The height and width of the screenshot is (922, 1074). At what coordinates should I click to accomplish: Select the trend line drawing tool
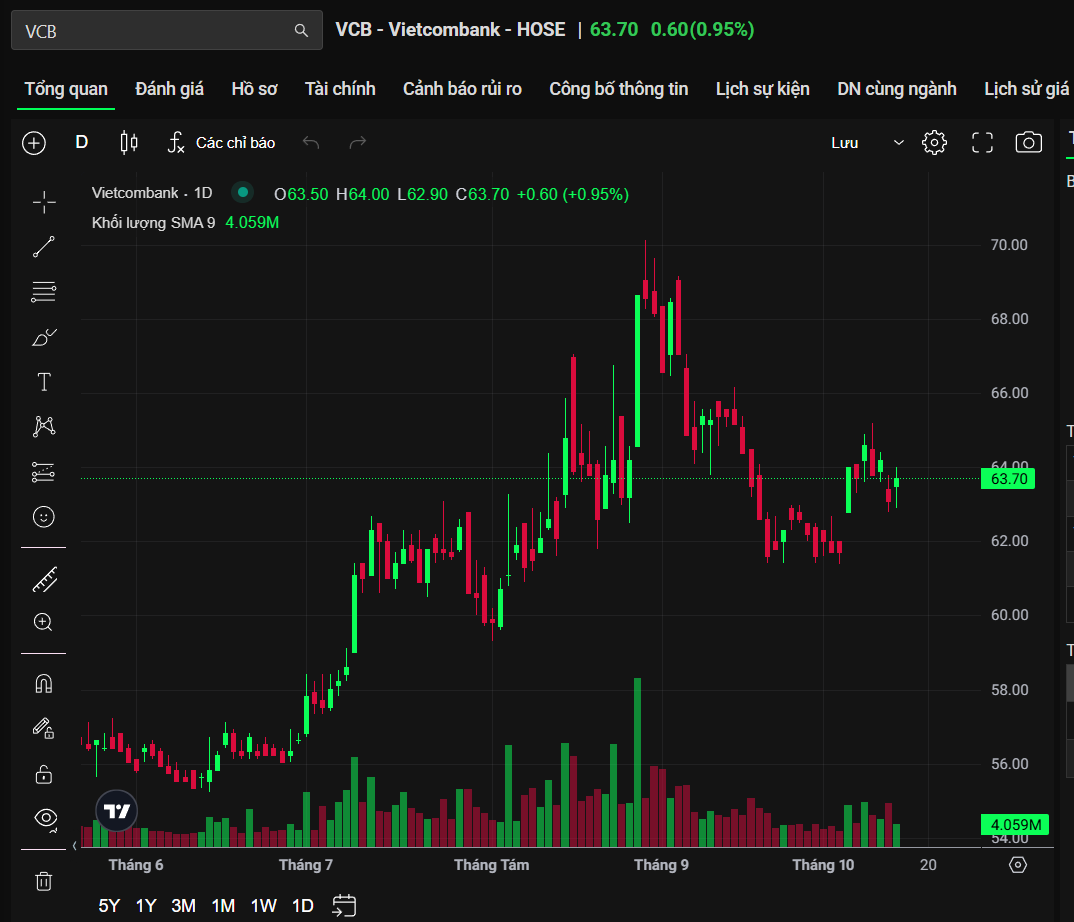point(44,247)
